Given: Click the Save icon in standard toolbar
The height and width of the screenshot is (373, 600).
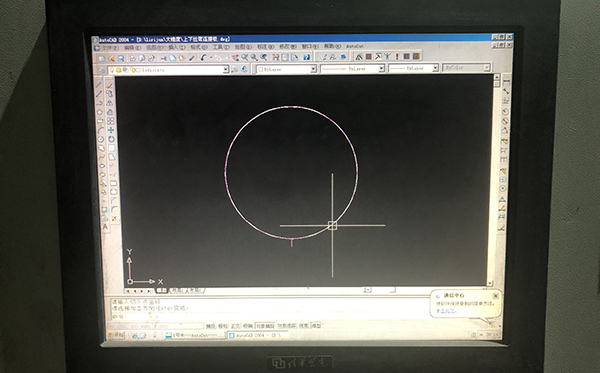Looking at the screenshot, I should [121, 58].
